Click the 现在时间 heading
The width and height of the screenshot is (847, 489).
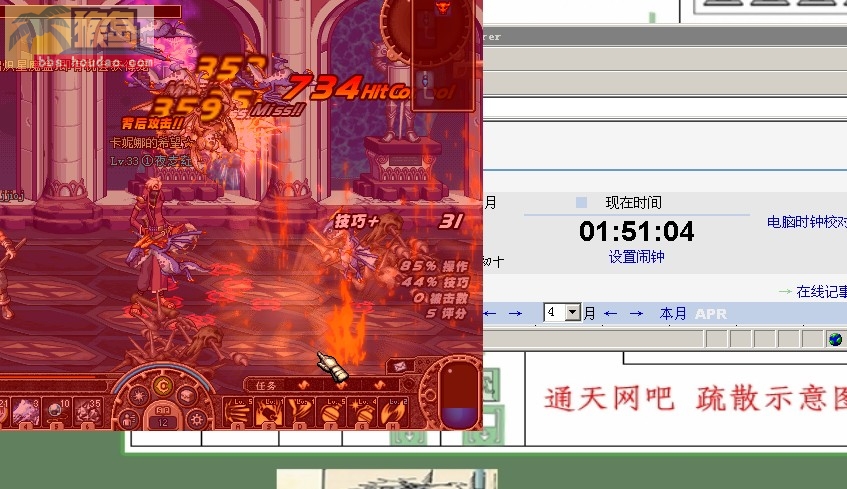click(x=633, y=203)
